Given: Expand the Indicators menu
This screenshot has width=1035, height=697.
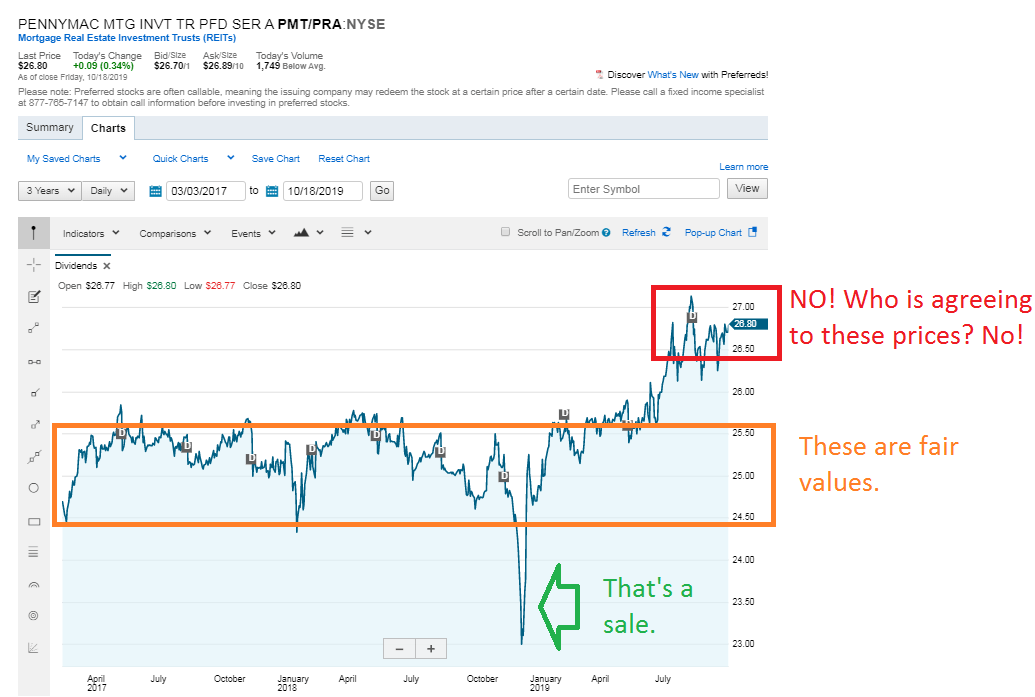Looking at the screenshot, I should (x=91, y=233).
